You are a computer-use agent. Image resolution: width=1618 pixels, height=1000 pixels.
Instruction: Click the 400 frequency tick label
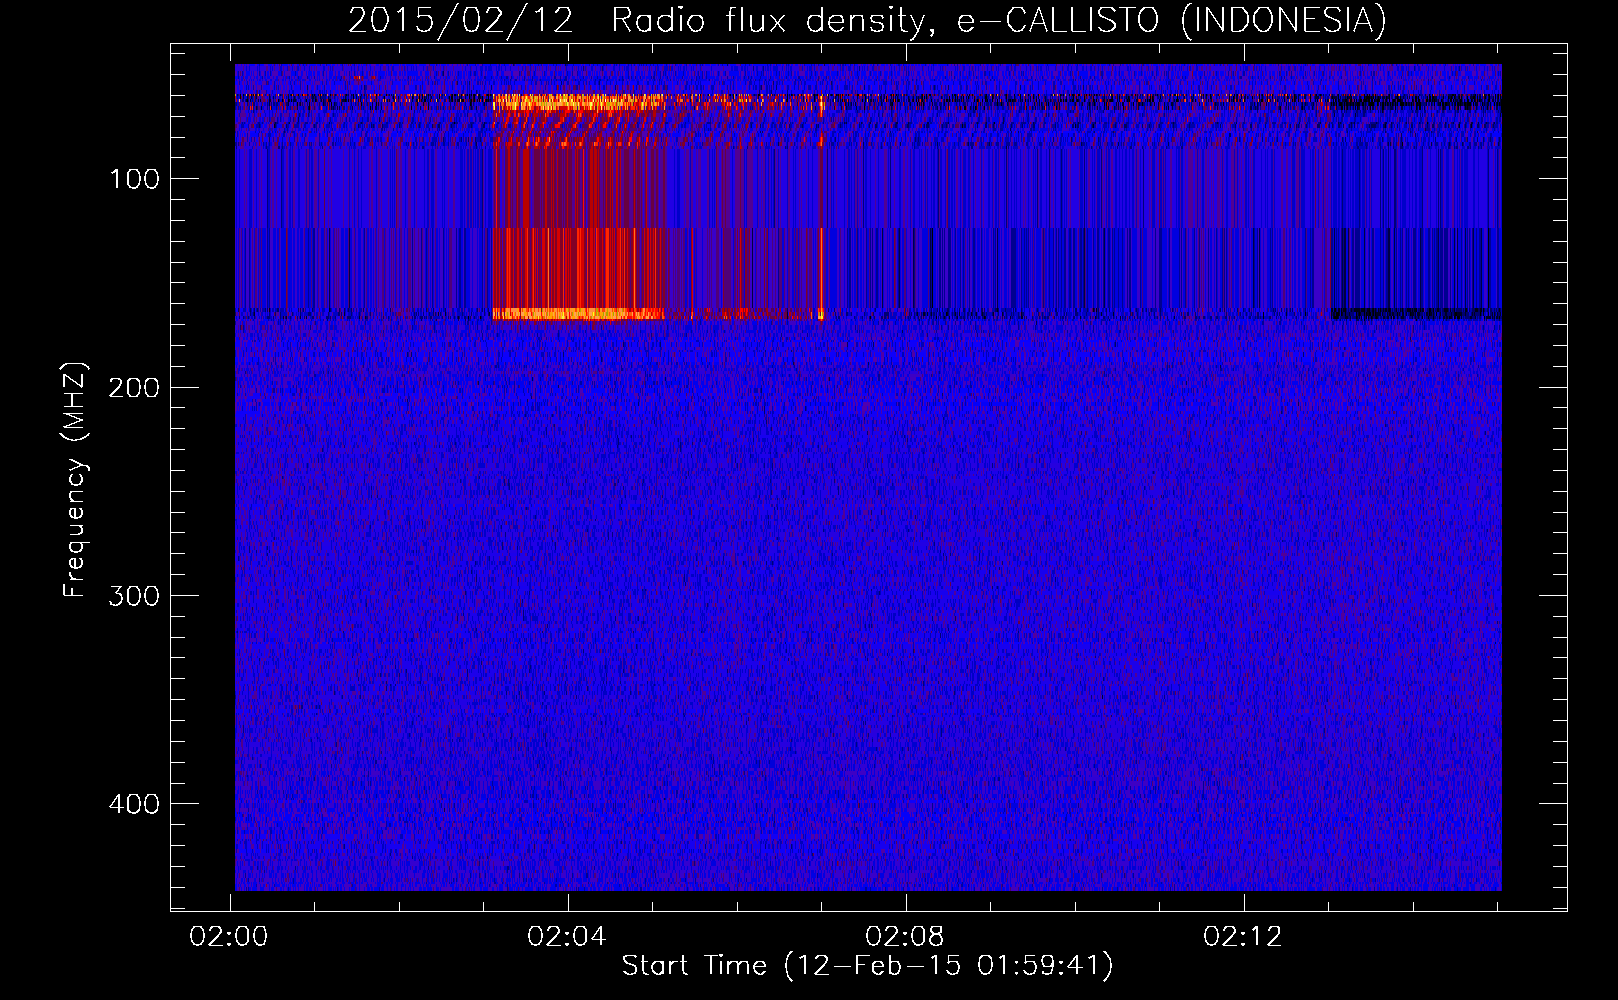tap(134, 803)
